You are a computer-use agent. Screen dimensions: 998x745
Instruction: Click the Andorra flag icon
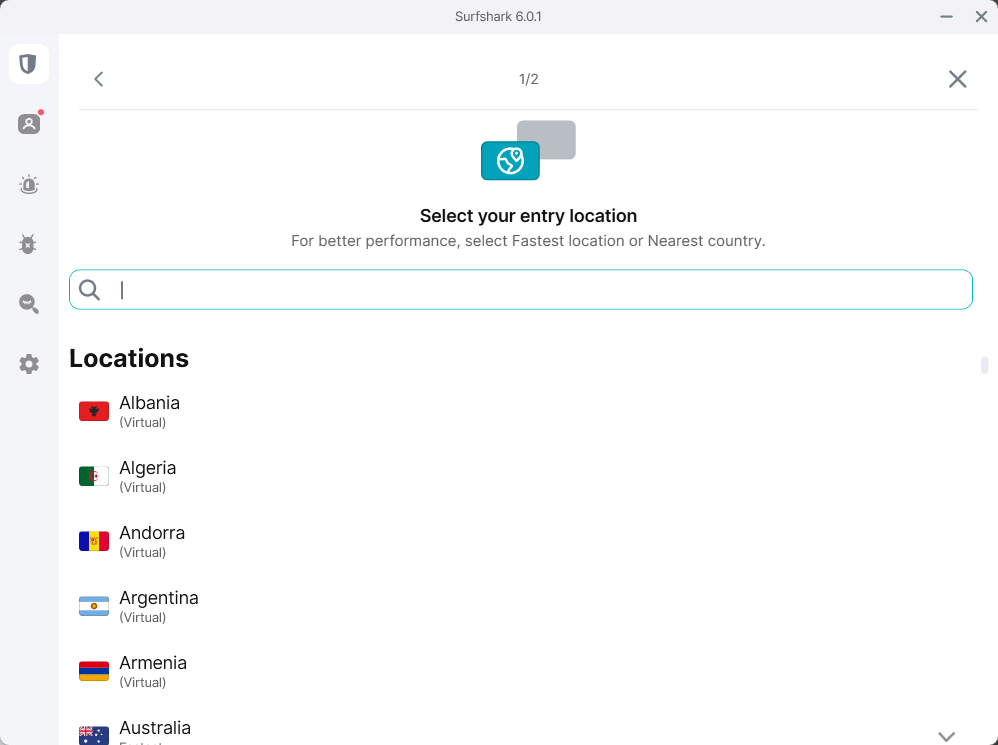[x=94, y=541]
